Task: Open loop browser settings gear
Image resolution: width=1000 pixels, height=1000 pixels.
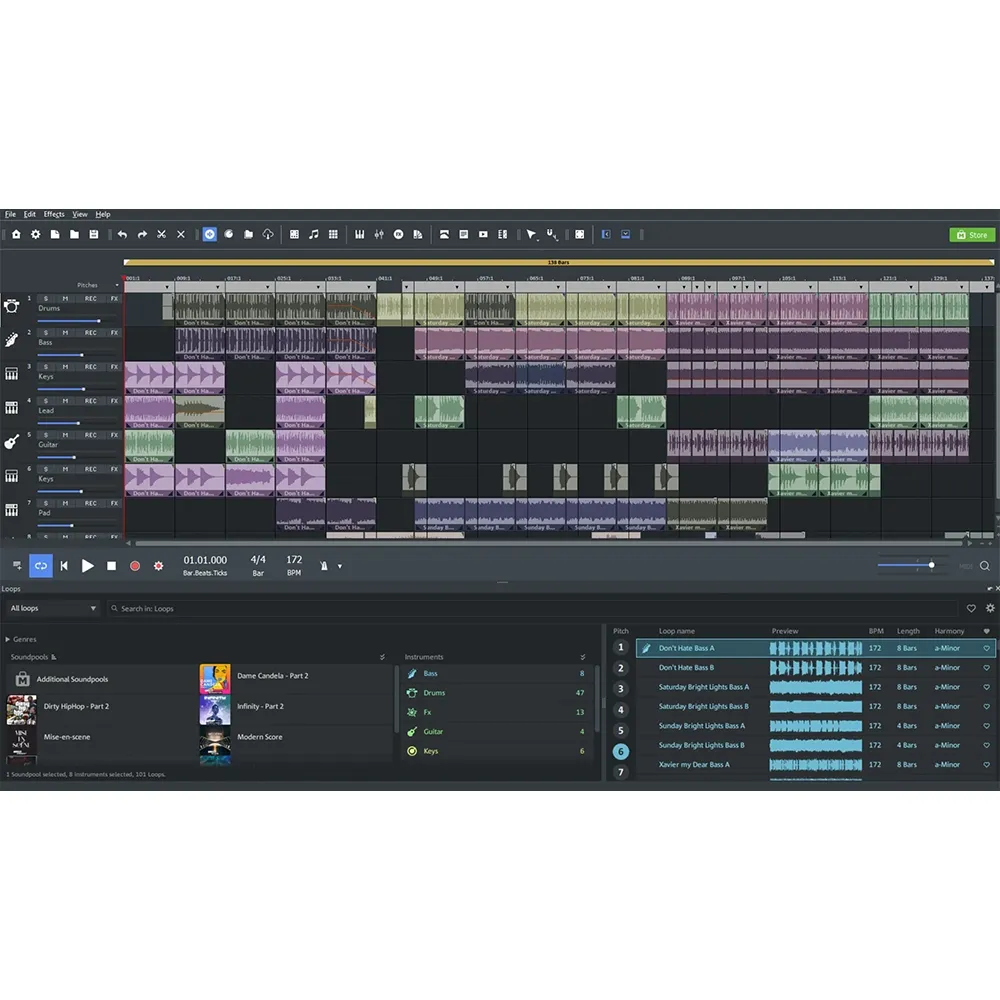Action: point(990,608)
